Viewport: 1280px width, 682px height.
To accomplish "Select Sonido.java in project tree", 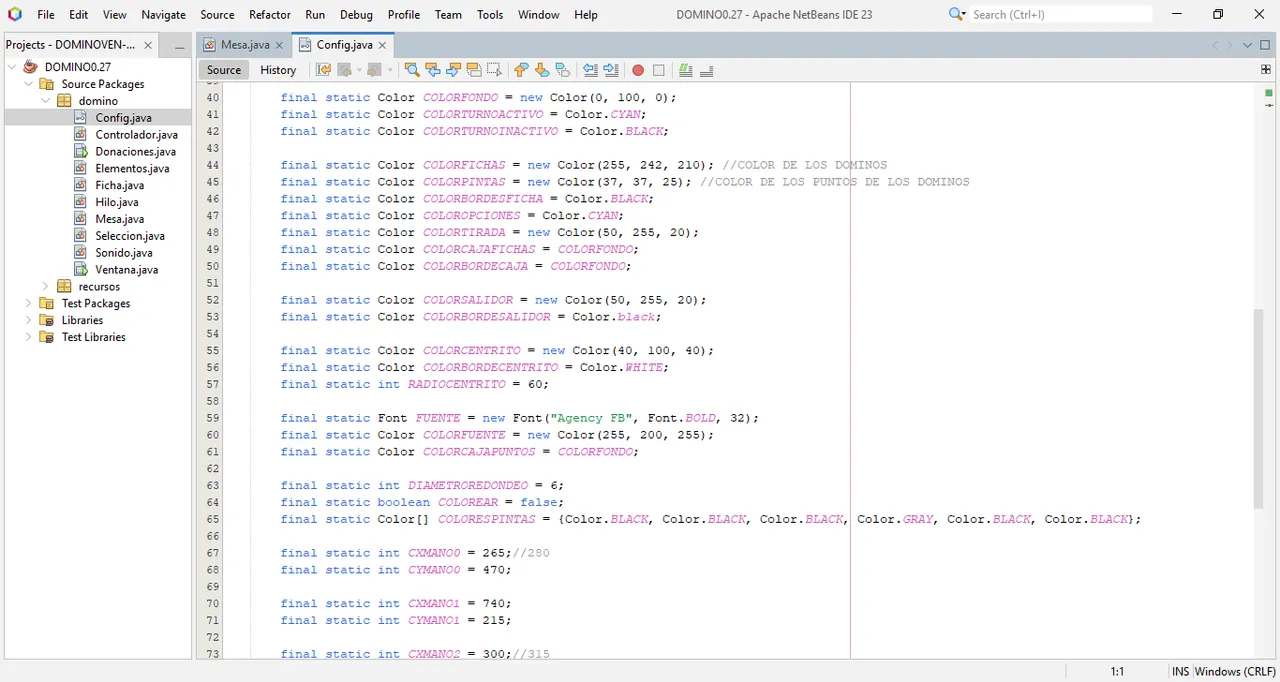I will 124,253.
